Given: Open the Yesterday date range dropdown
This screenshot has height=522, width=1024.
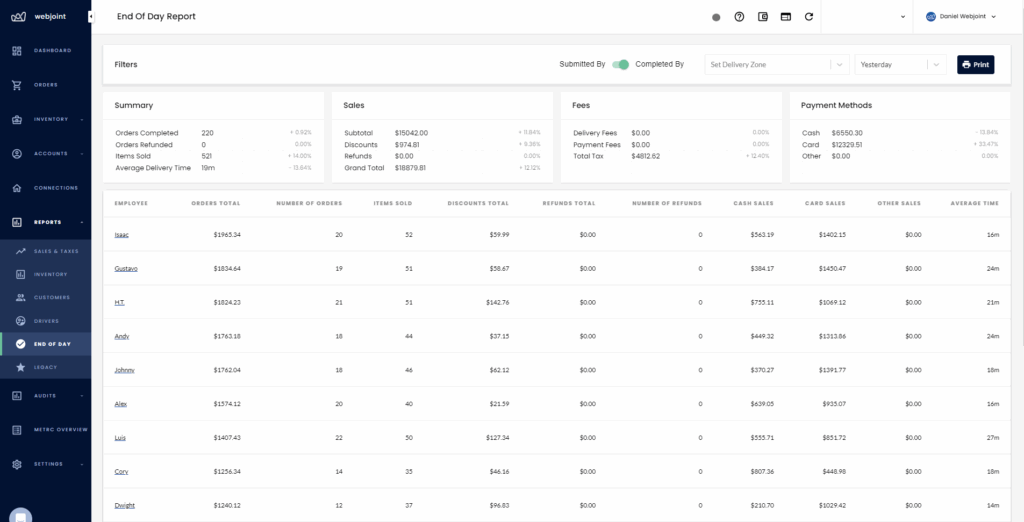Looking at the screenshot, I should point(899,64).
